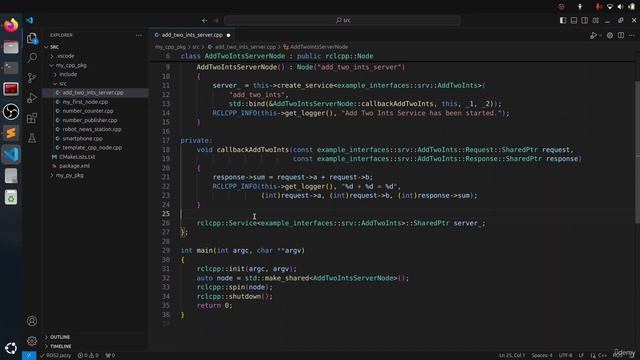Click the unsaved dot on the editor tab
The width and height of the screenshot is (640, 360).
(229, 35)
